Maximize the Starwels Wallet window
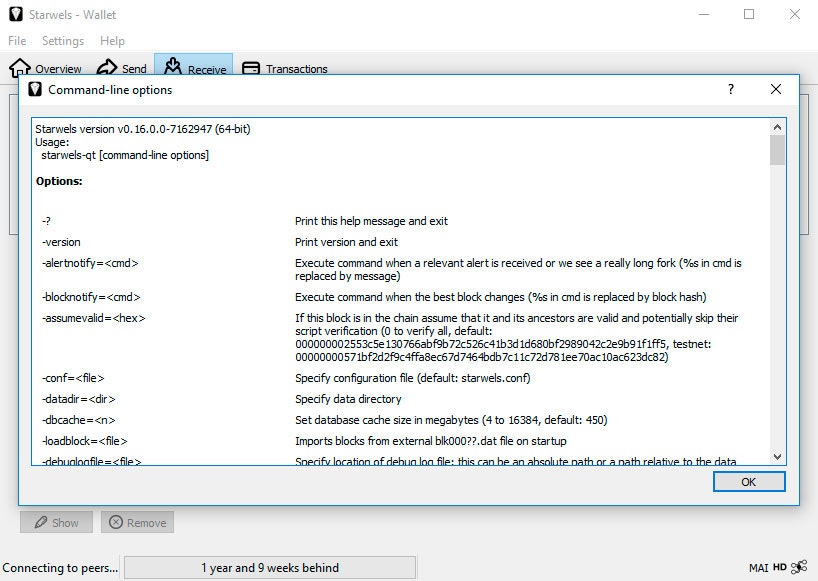 (749, 14)
